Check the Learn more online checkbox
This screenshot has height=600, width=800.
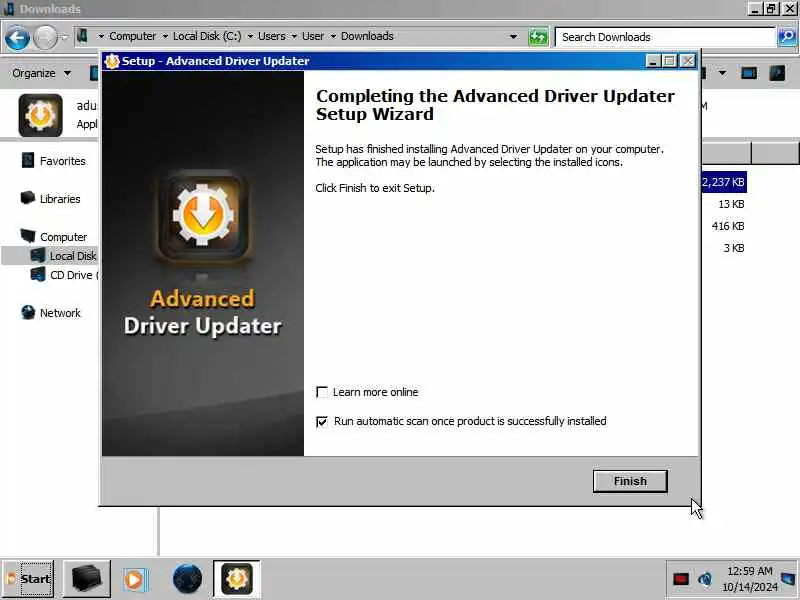pyautogui.click(x=322, y=392)
